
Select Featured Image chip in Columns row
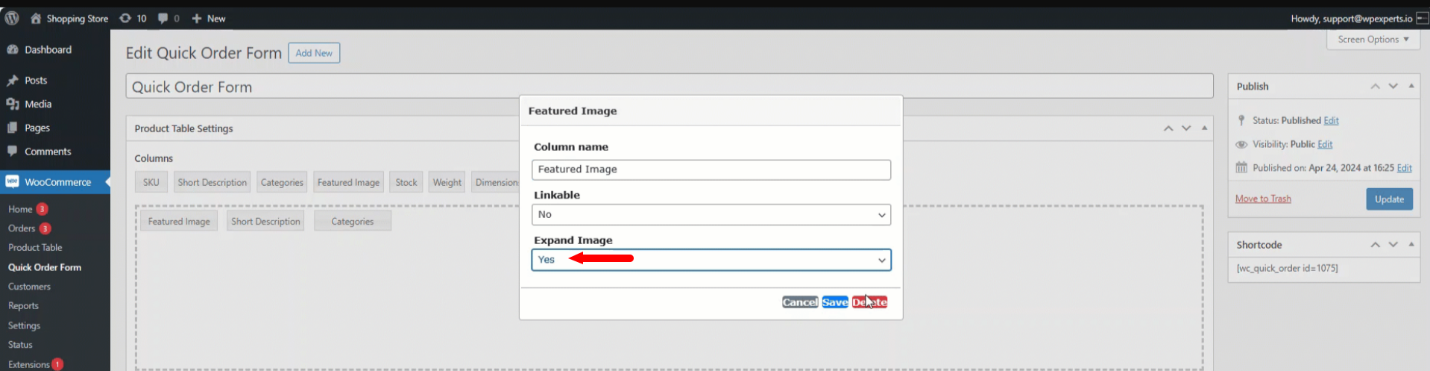[348, 182]
